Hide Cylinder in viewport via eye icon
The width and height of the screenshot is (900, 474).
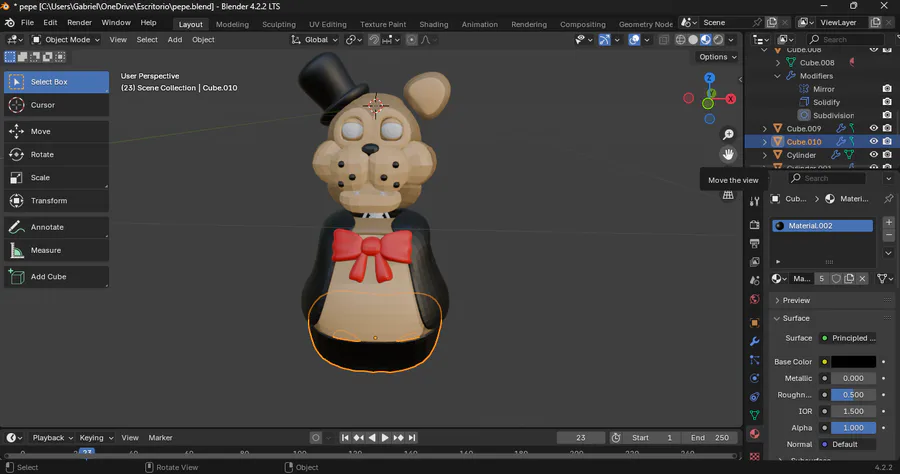click(x=874, y=154)
